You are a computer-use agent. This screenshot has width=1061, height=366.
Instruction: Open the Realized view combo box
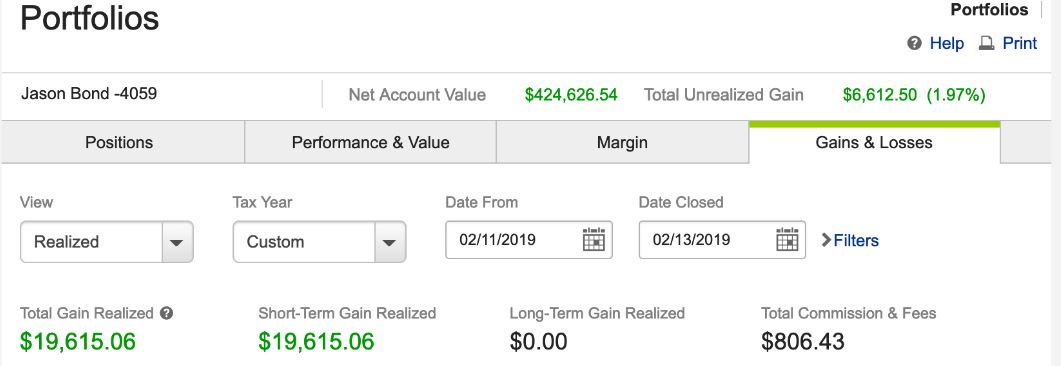pos(107,242)
